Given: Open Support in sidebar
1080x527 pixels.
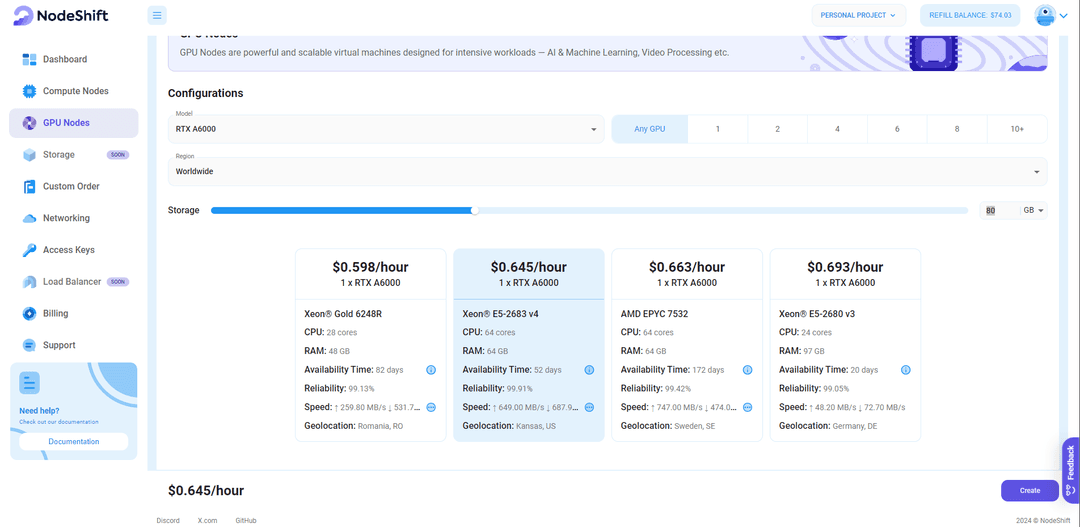Looking at the screenshot, I should click(x=74, y=345).
